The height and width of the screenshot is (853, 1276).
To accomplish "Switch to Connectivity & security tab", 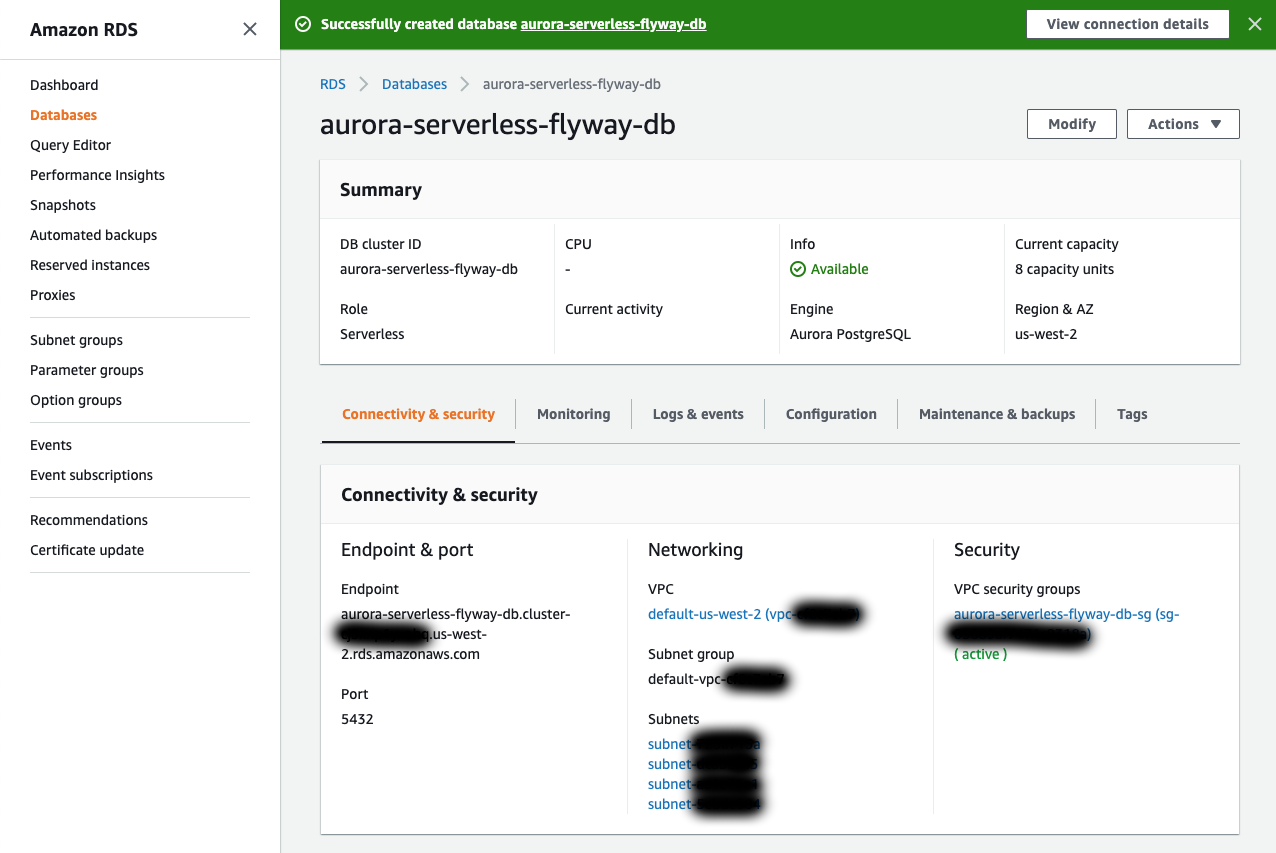I will coord(418,414).
